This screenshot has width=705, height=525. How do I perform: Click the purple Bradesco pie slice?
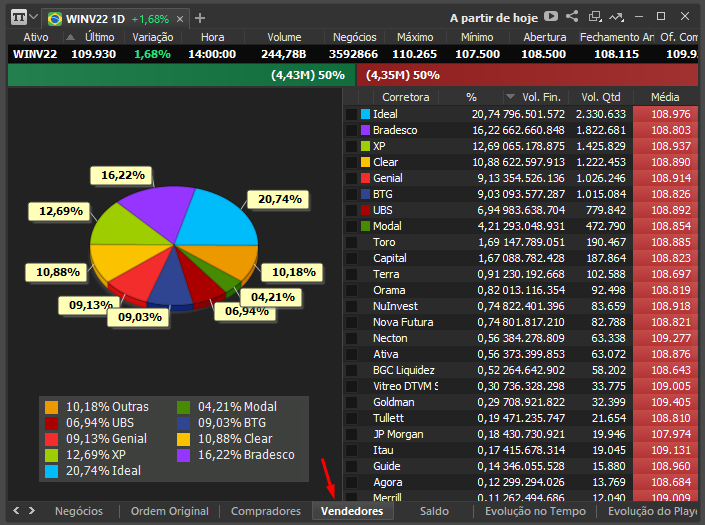(160, 207)
